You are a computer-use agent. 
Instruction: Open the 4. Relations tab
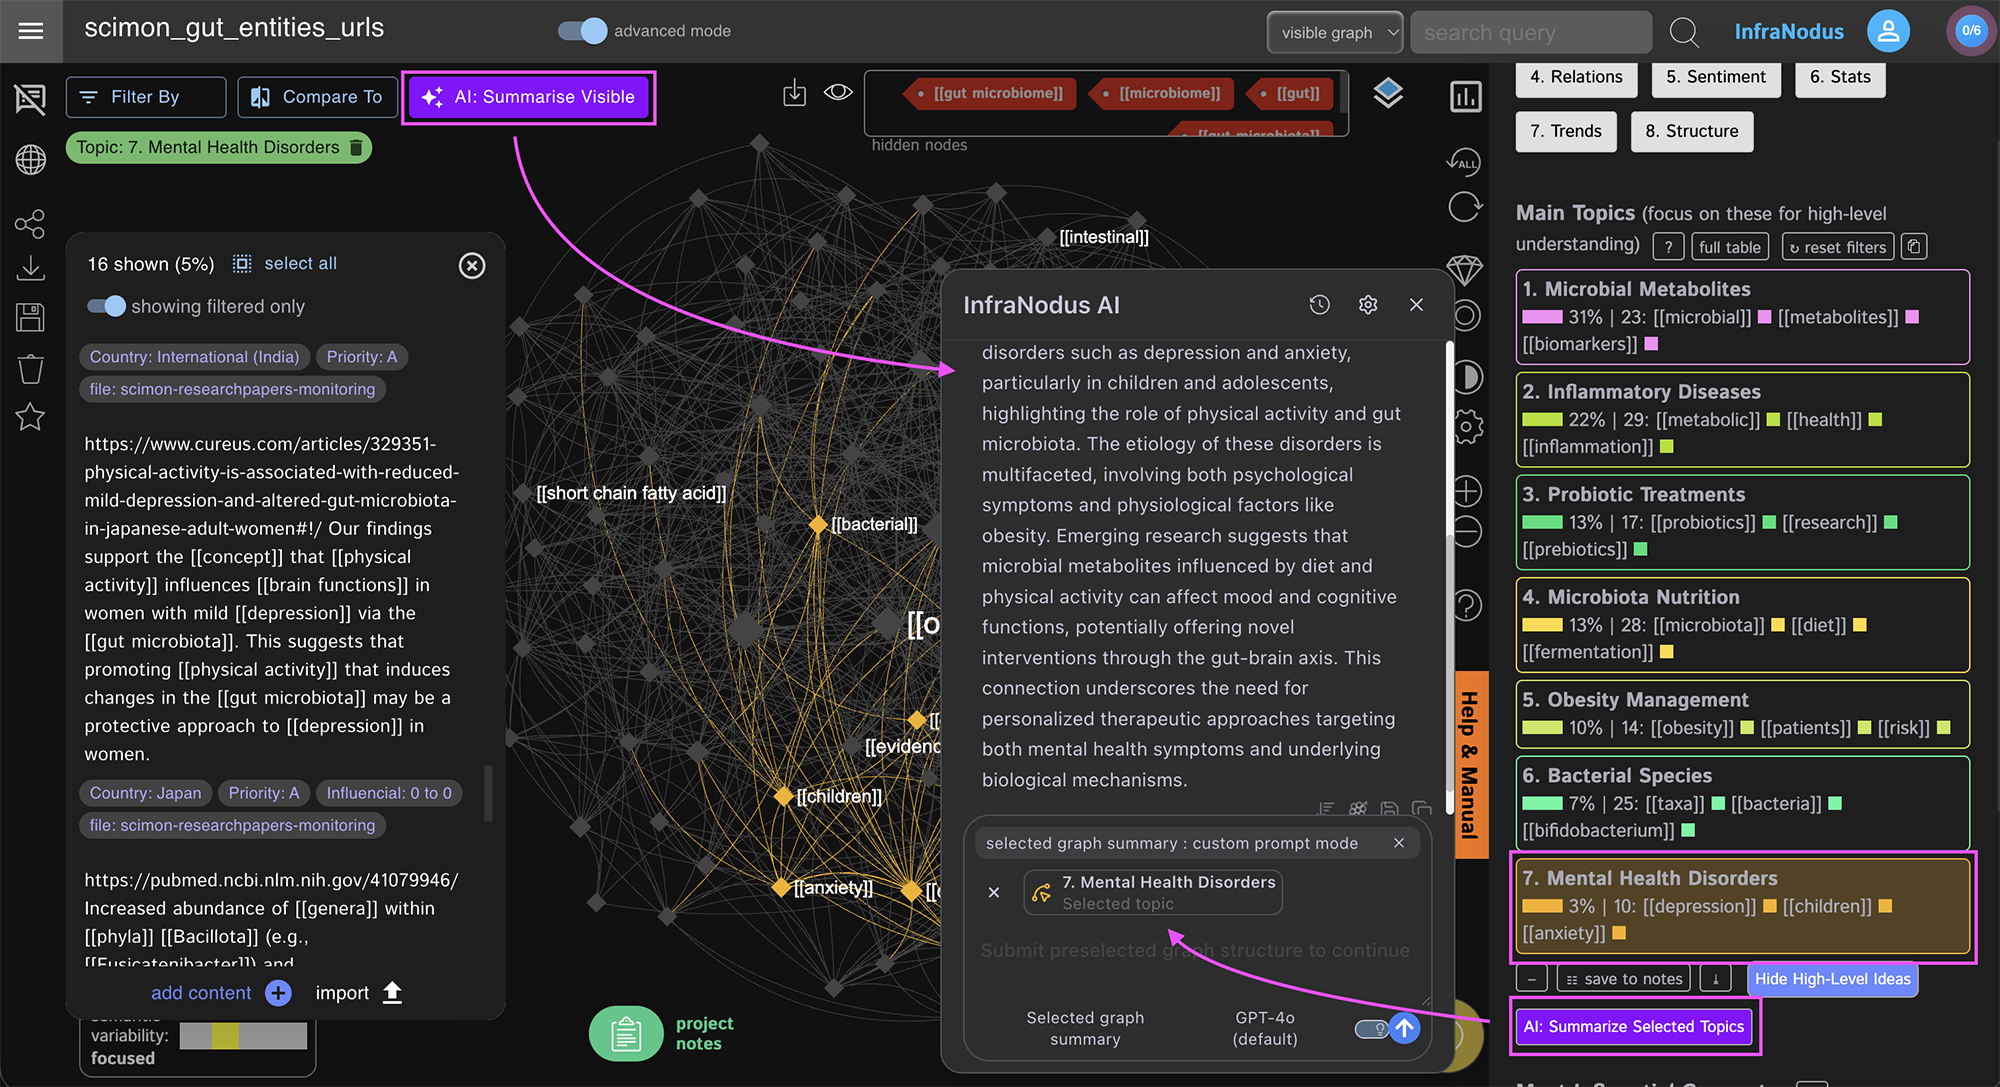[1576, 77]
